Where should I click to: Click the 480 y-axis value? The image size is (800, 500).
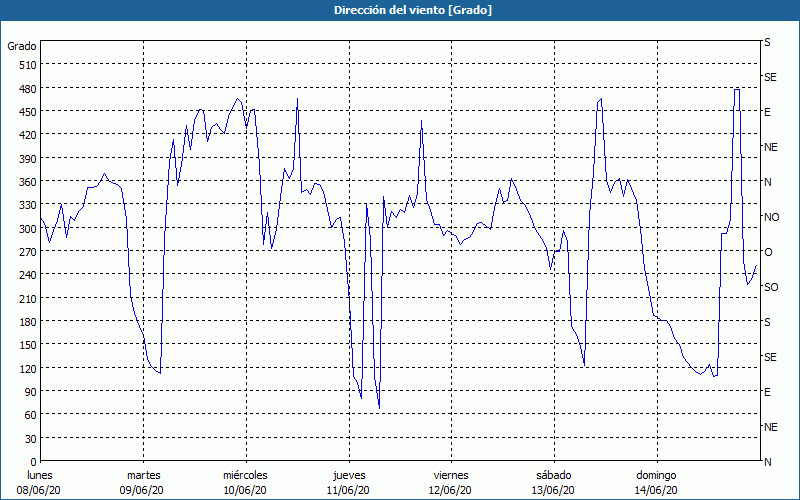28,89
